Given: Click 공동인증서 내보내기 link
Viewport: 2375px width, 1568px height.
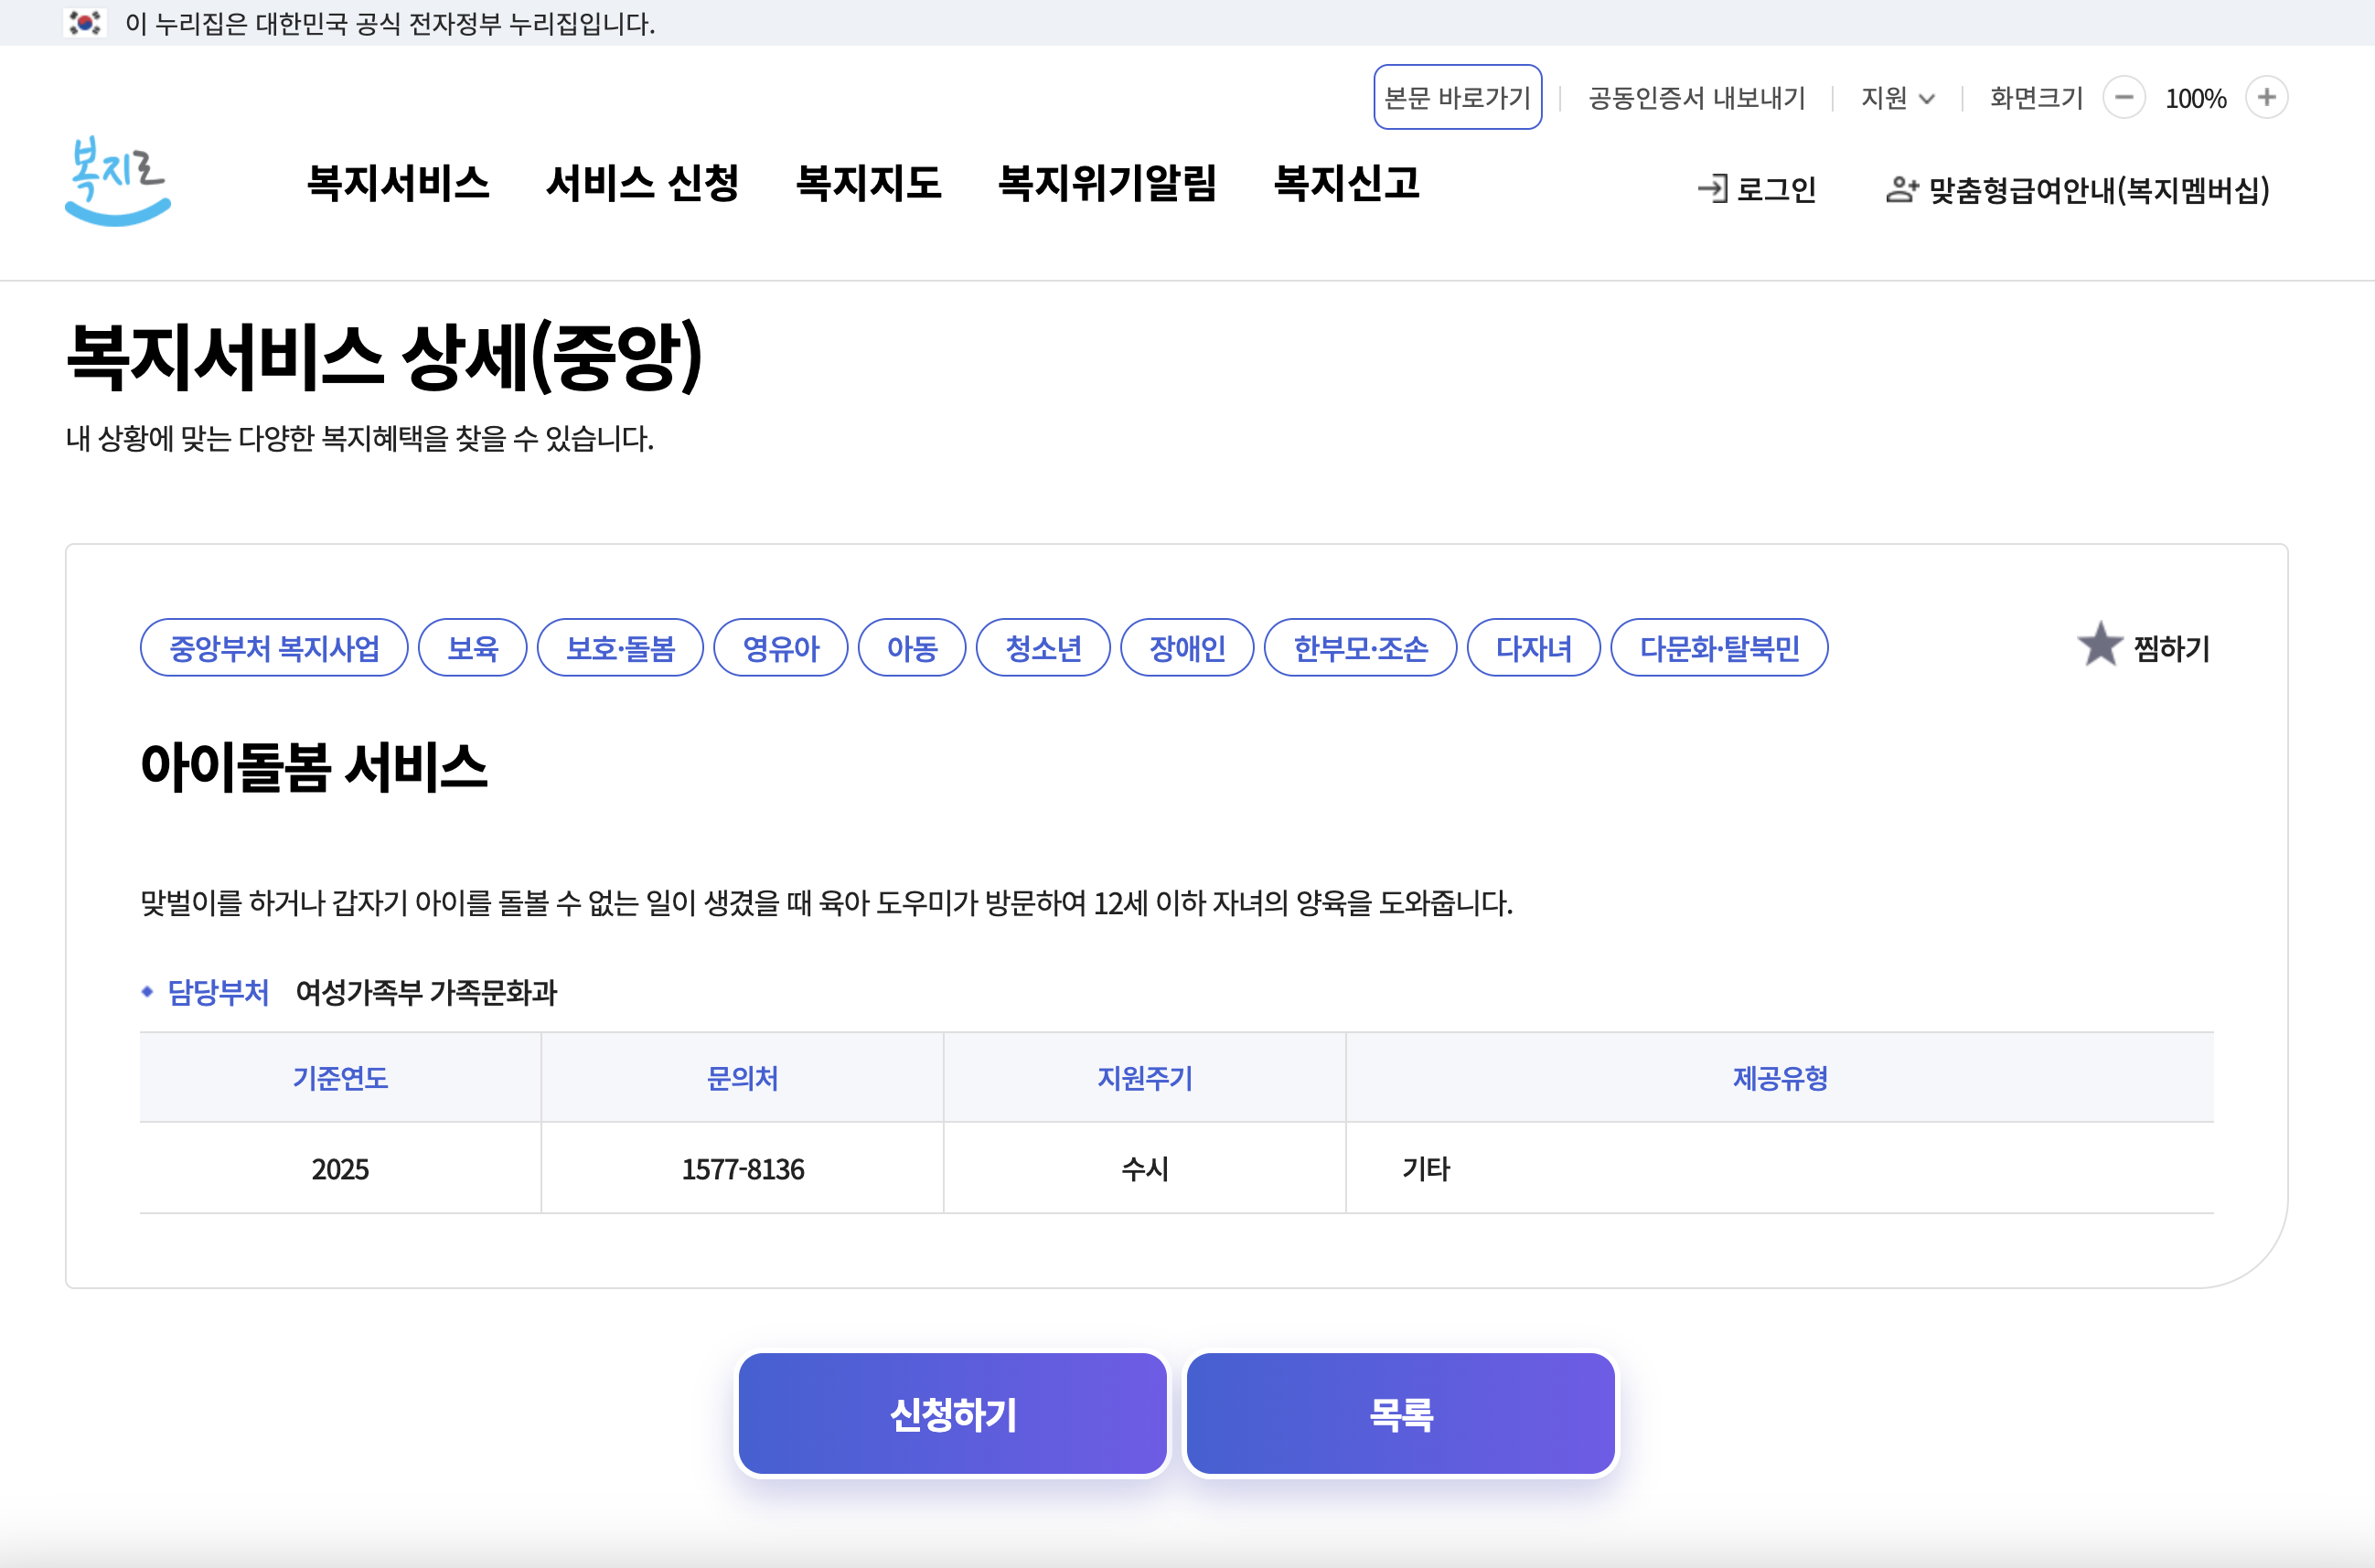Looking at the screenshot, I should [x=1696, y=98].
